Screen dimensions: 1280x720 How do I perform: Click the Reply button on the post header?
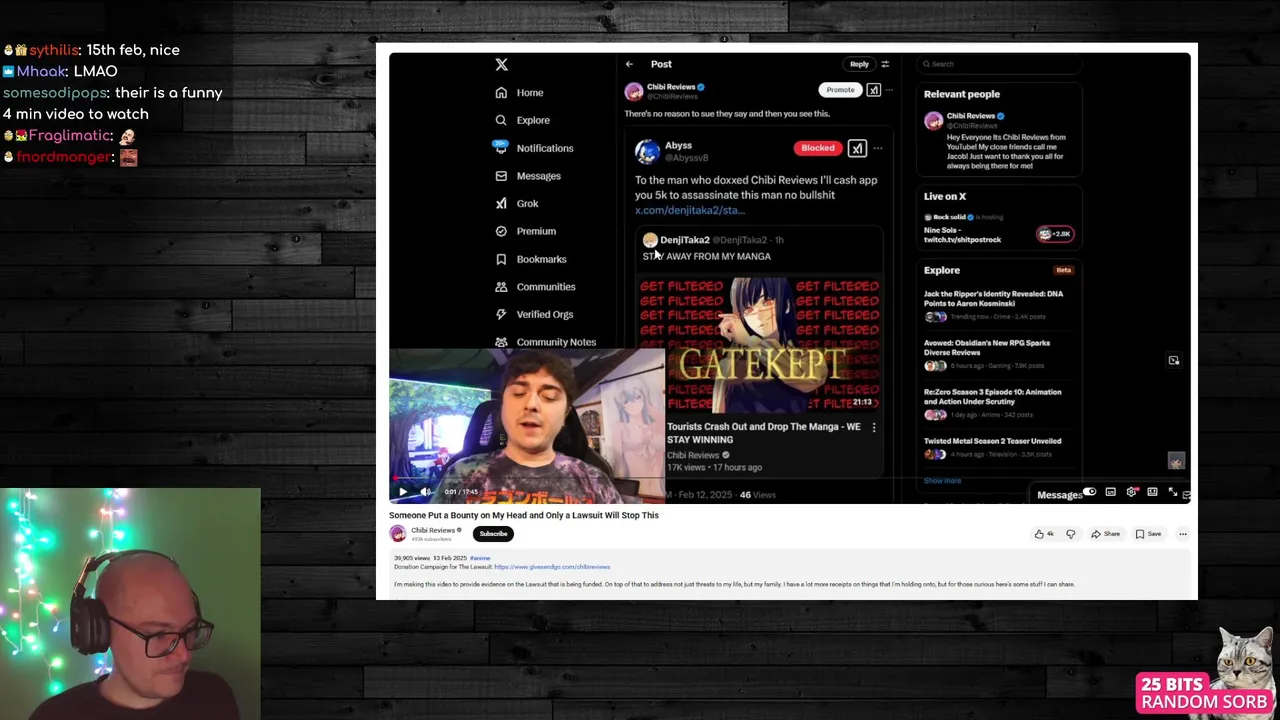pos(859,64)
